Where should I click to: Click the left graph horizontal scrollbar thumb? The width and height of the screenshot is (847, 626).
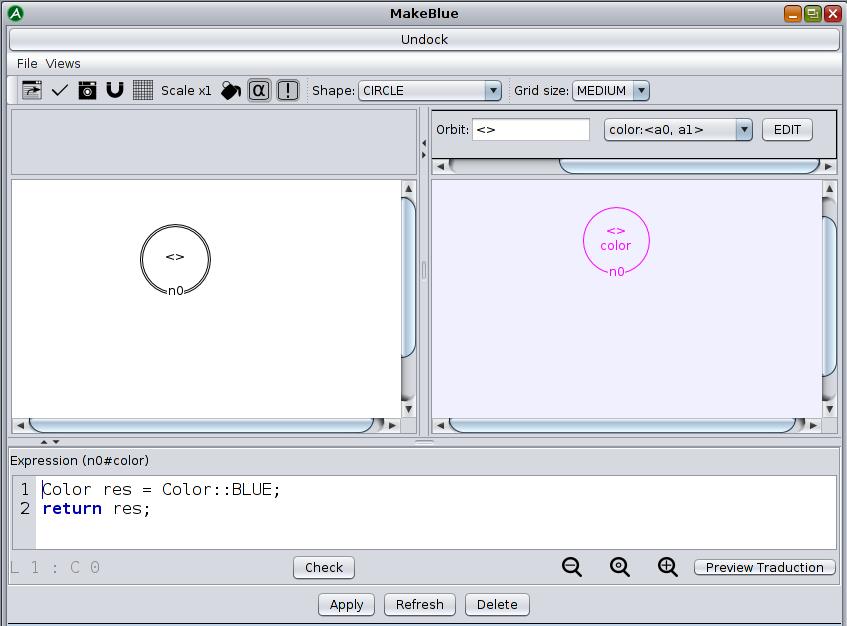202,426
